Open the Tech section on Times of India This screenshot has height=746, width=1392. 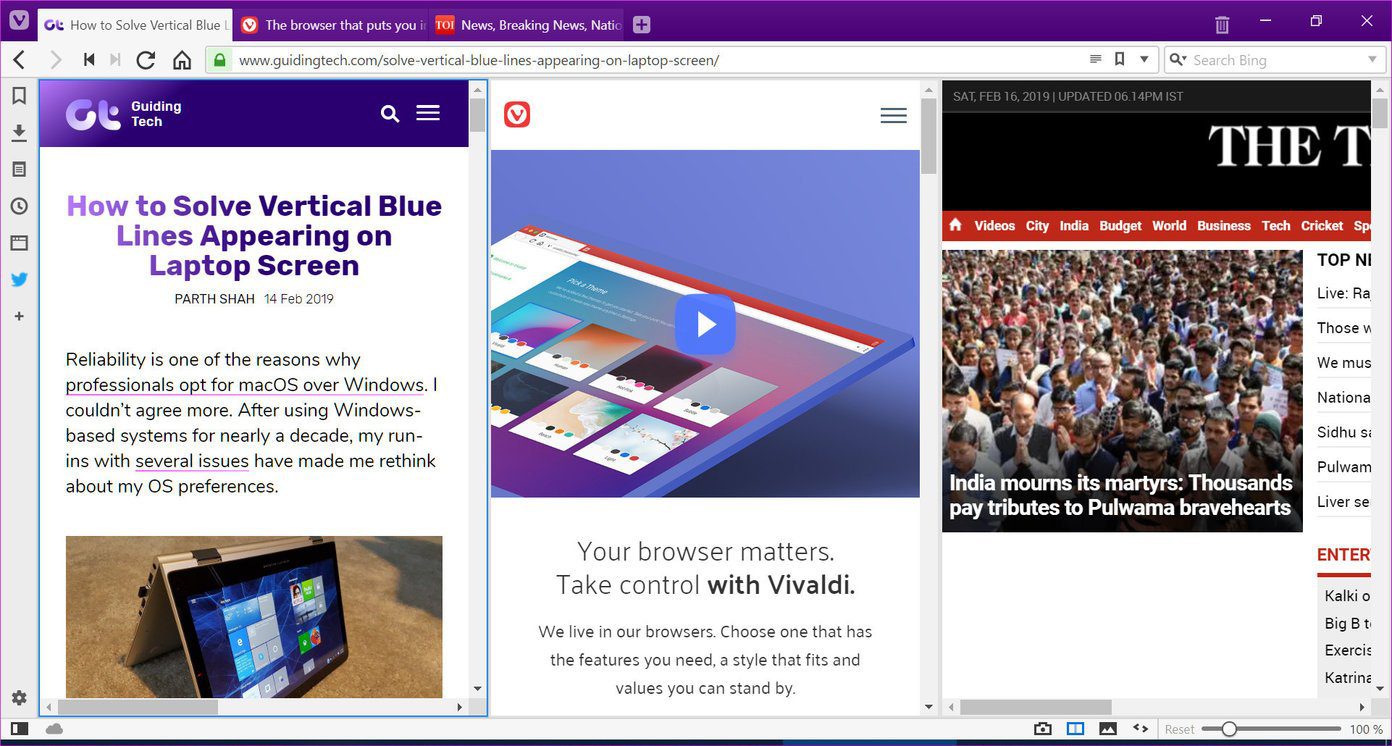coord(1276,225)
